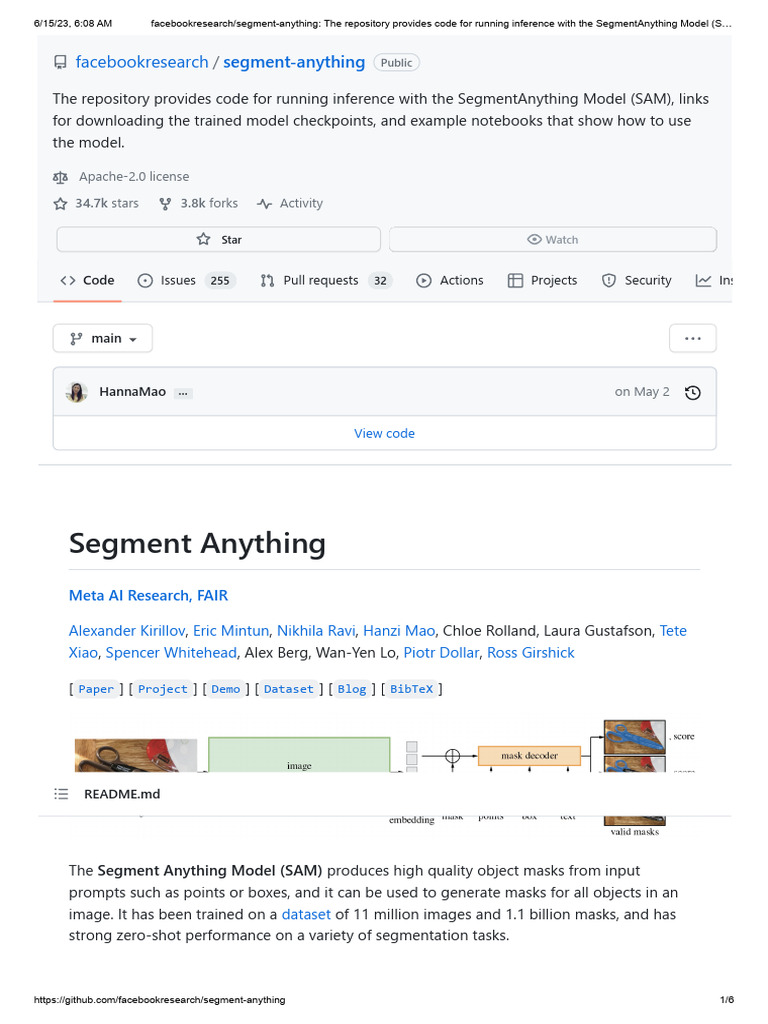The image size is (768, 1024).
Task: Toggle Watch on this repository
Action: coord(552,240)
